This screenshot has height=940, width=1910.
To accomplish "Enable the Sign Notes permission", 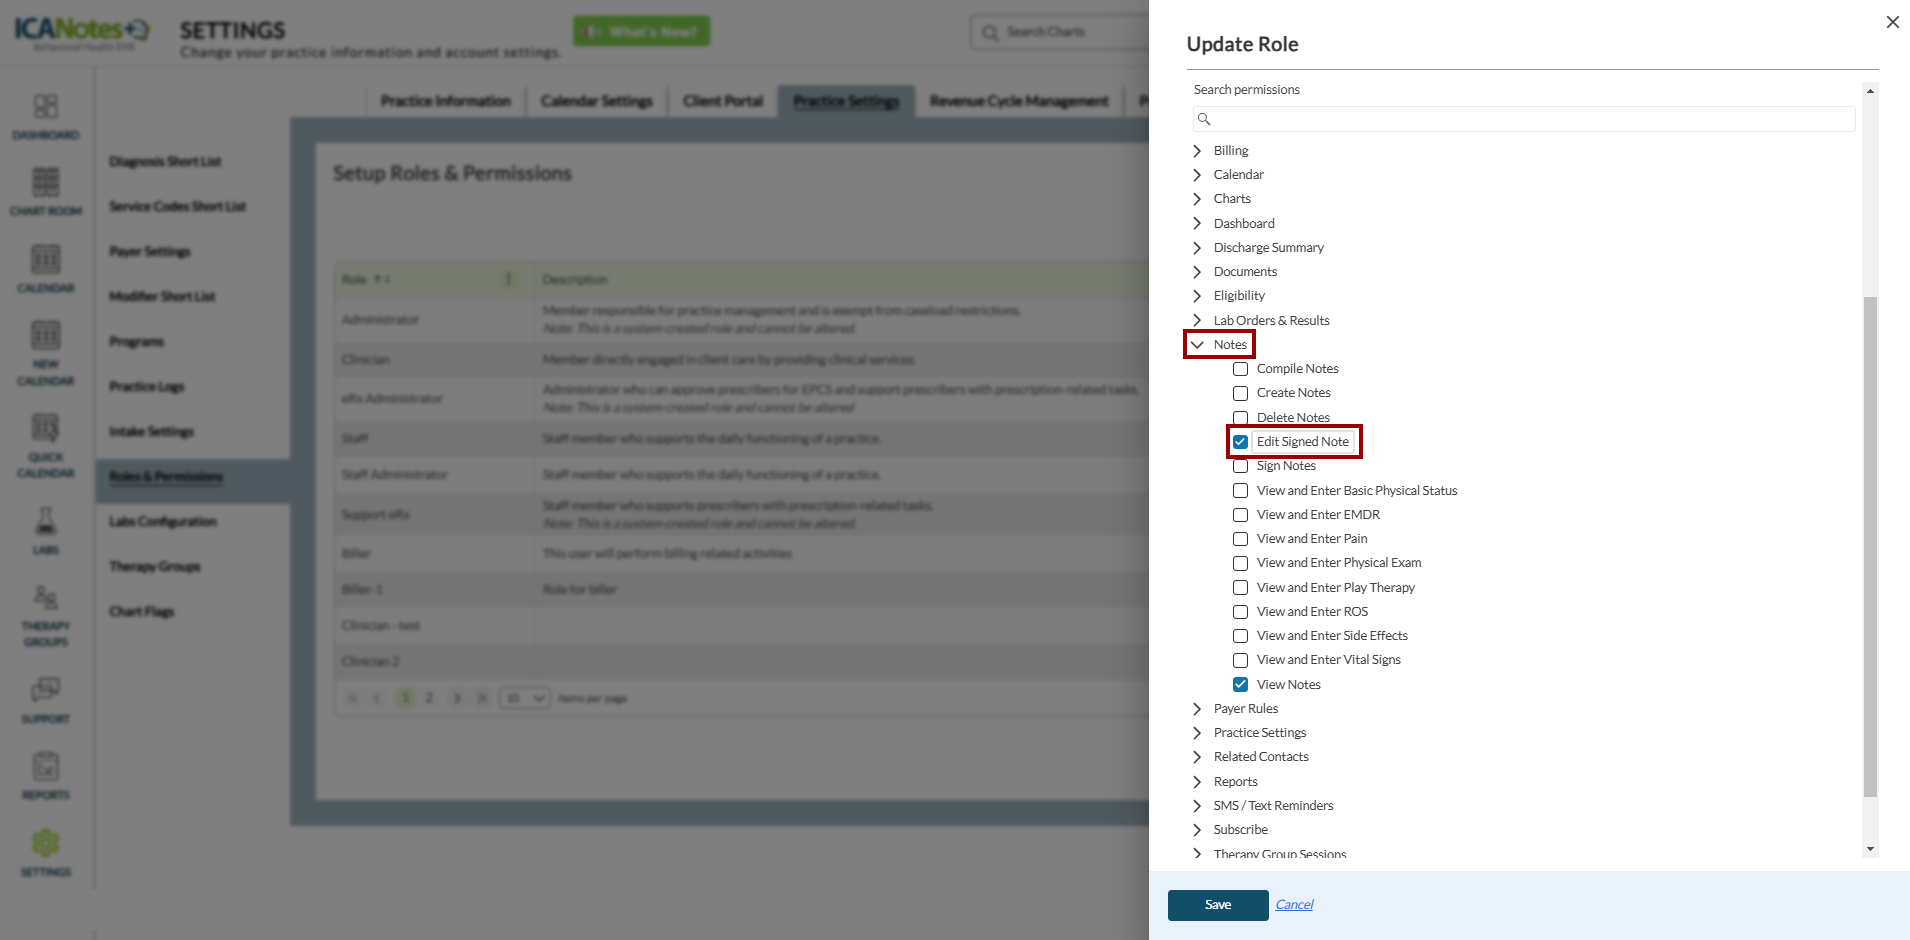I will click(x=1240, y=466).
